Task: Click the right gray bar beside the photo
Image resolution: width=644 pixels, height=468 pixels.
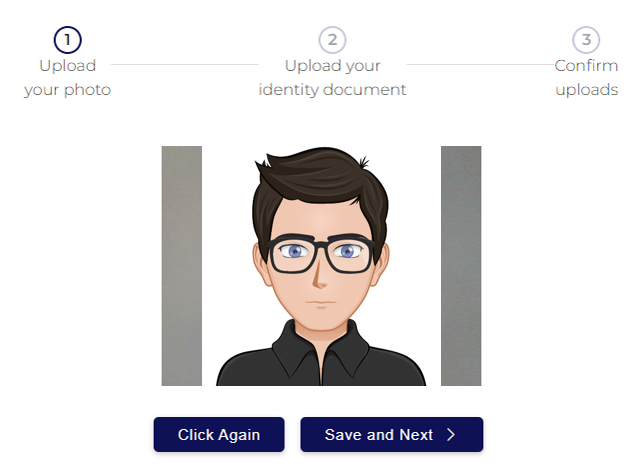Action: tap(461, 266)
